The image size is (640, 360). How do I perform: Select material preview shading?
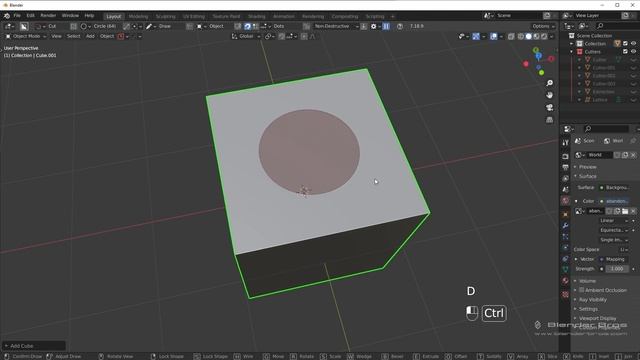(x=536, y=36)
